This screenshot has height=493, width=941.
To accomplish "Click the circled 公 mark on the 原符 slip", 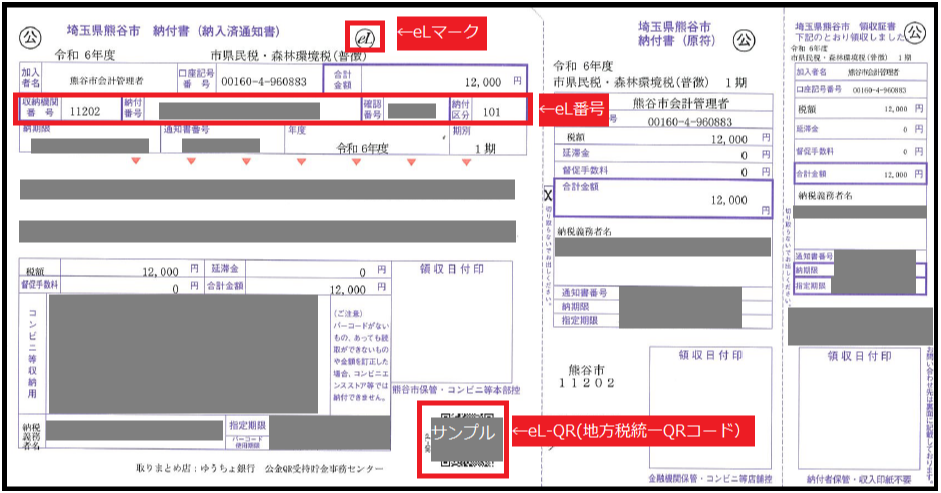I will click(744, 40).
